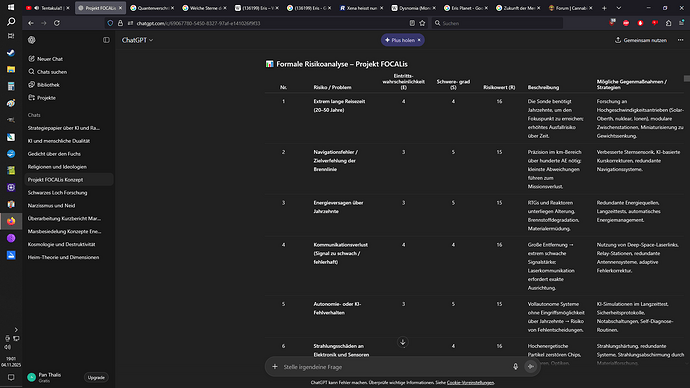
Task: Open Steam from the taskbar
Action: [11, 53]
